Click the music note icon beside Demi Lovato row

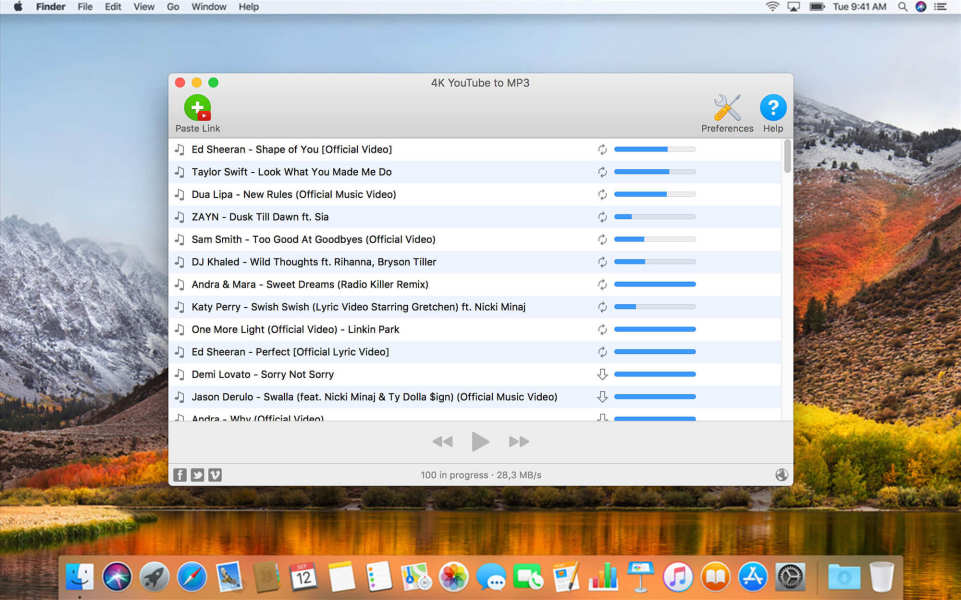pos(180,374)
